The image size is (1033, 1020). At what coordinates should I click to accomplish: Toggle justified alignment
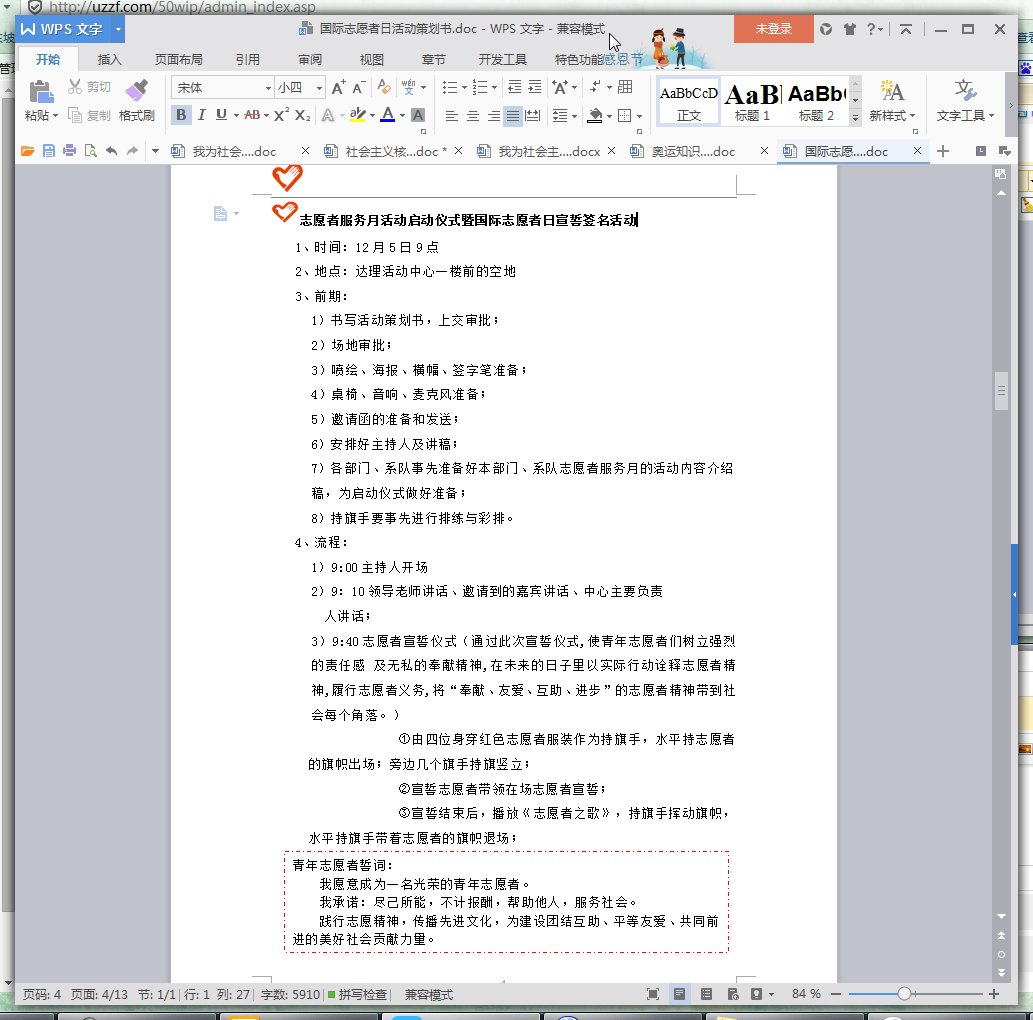point(513,116)
